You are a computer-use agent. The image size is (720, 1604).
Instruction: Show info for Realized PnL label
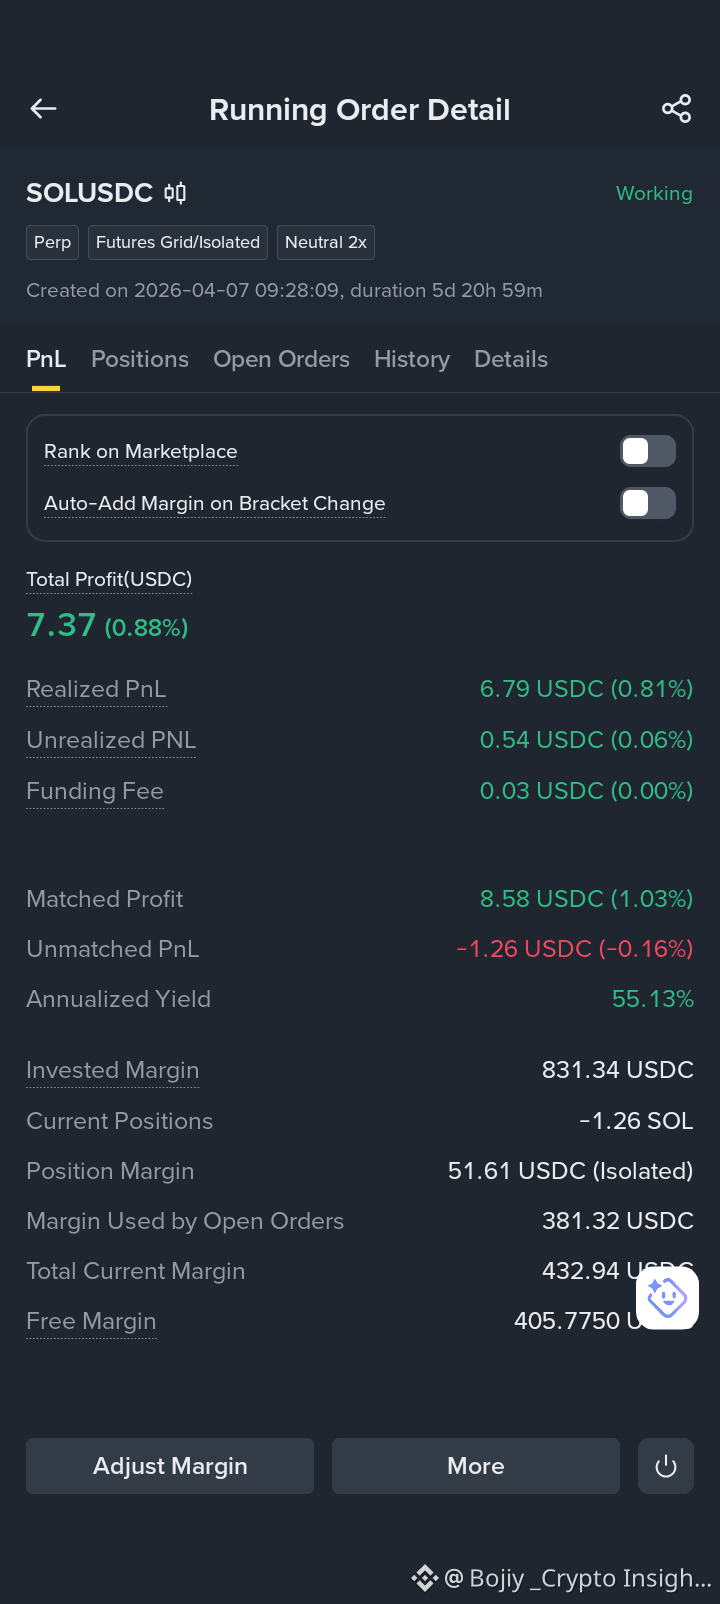click(x=96, y=689)
